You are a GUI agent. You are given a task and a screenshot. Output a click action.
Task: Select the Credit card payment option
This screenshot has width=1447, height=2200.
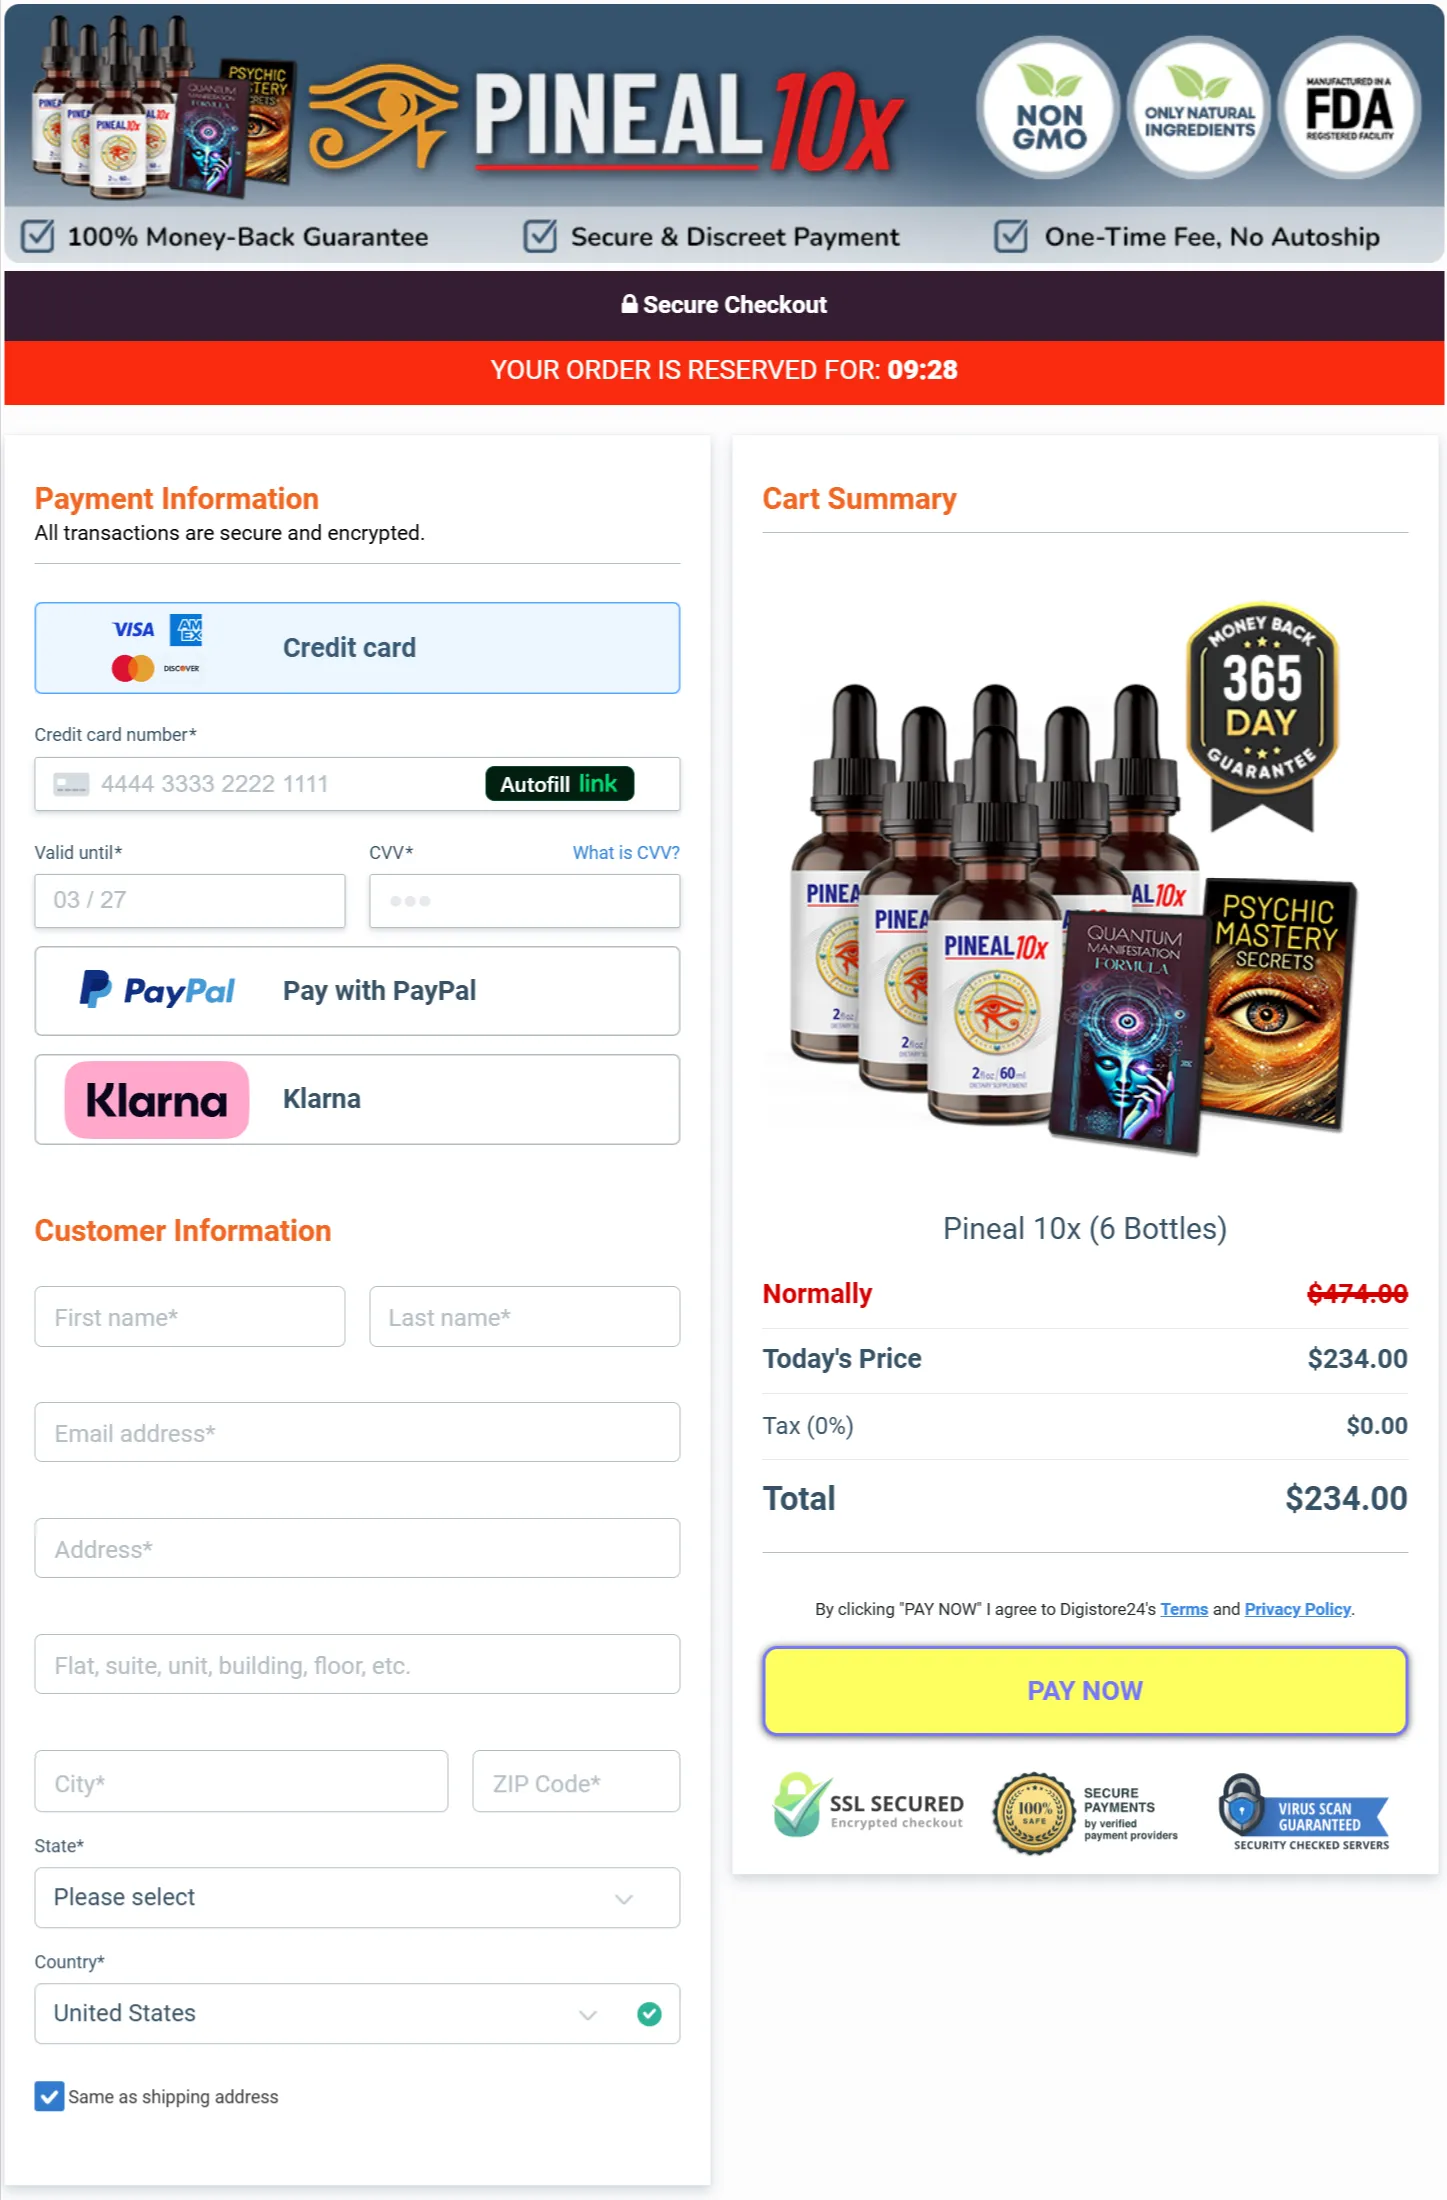pos(357,648)
